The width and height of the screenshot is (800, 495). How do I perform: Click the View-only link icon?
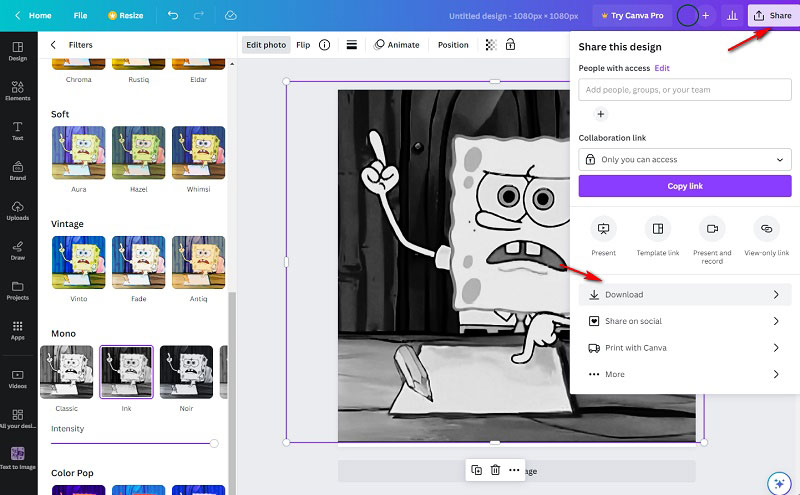tap(766, 229)
